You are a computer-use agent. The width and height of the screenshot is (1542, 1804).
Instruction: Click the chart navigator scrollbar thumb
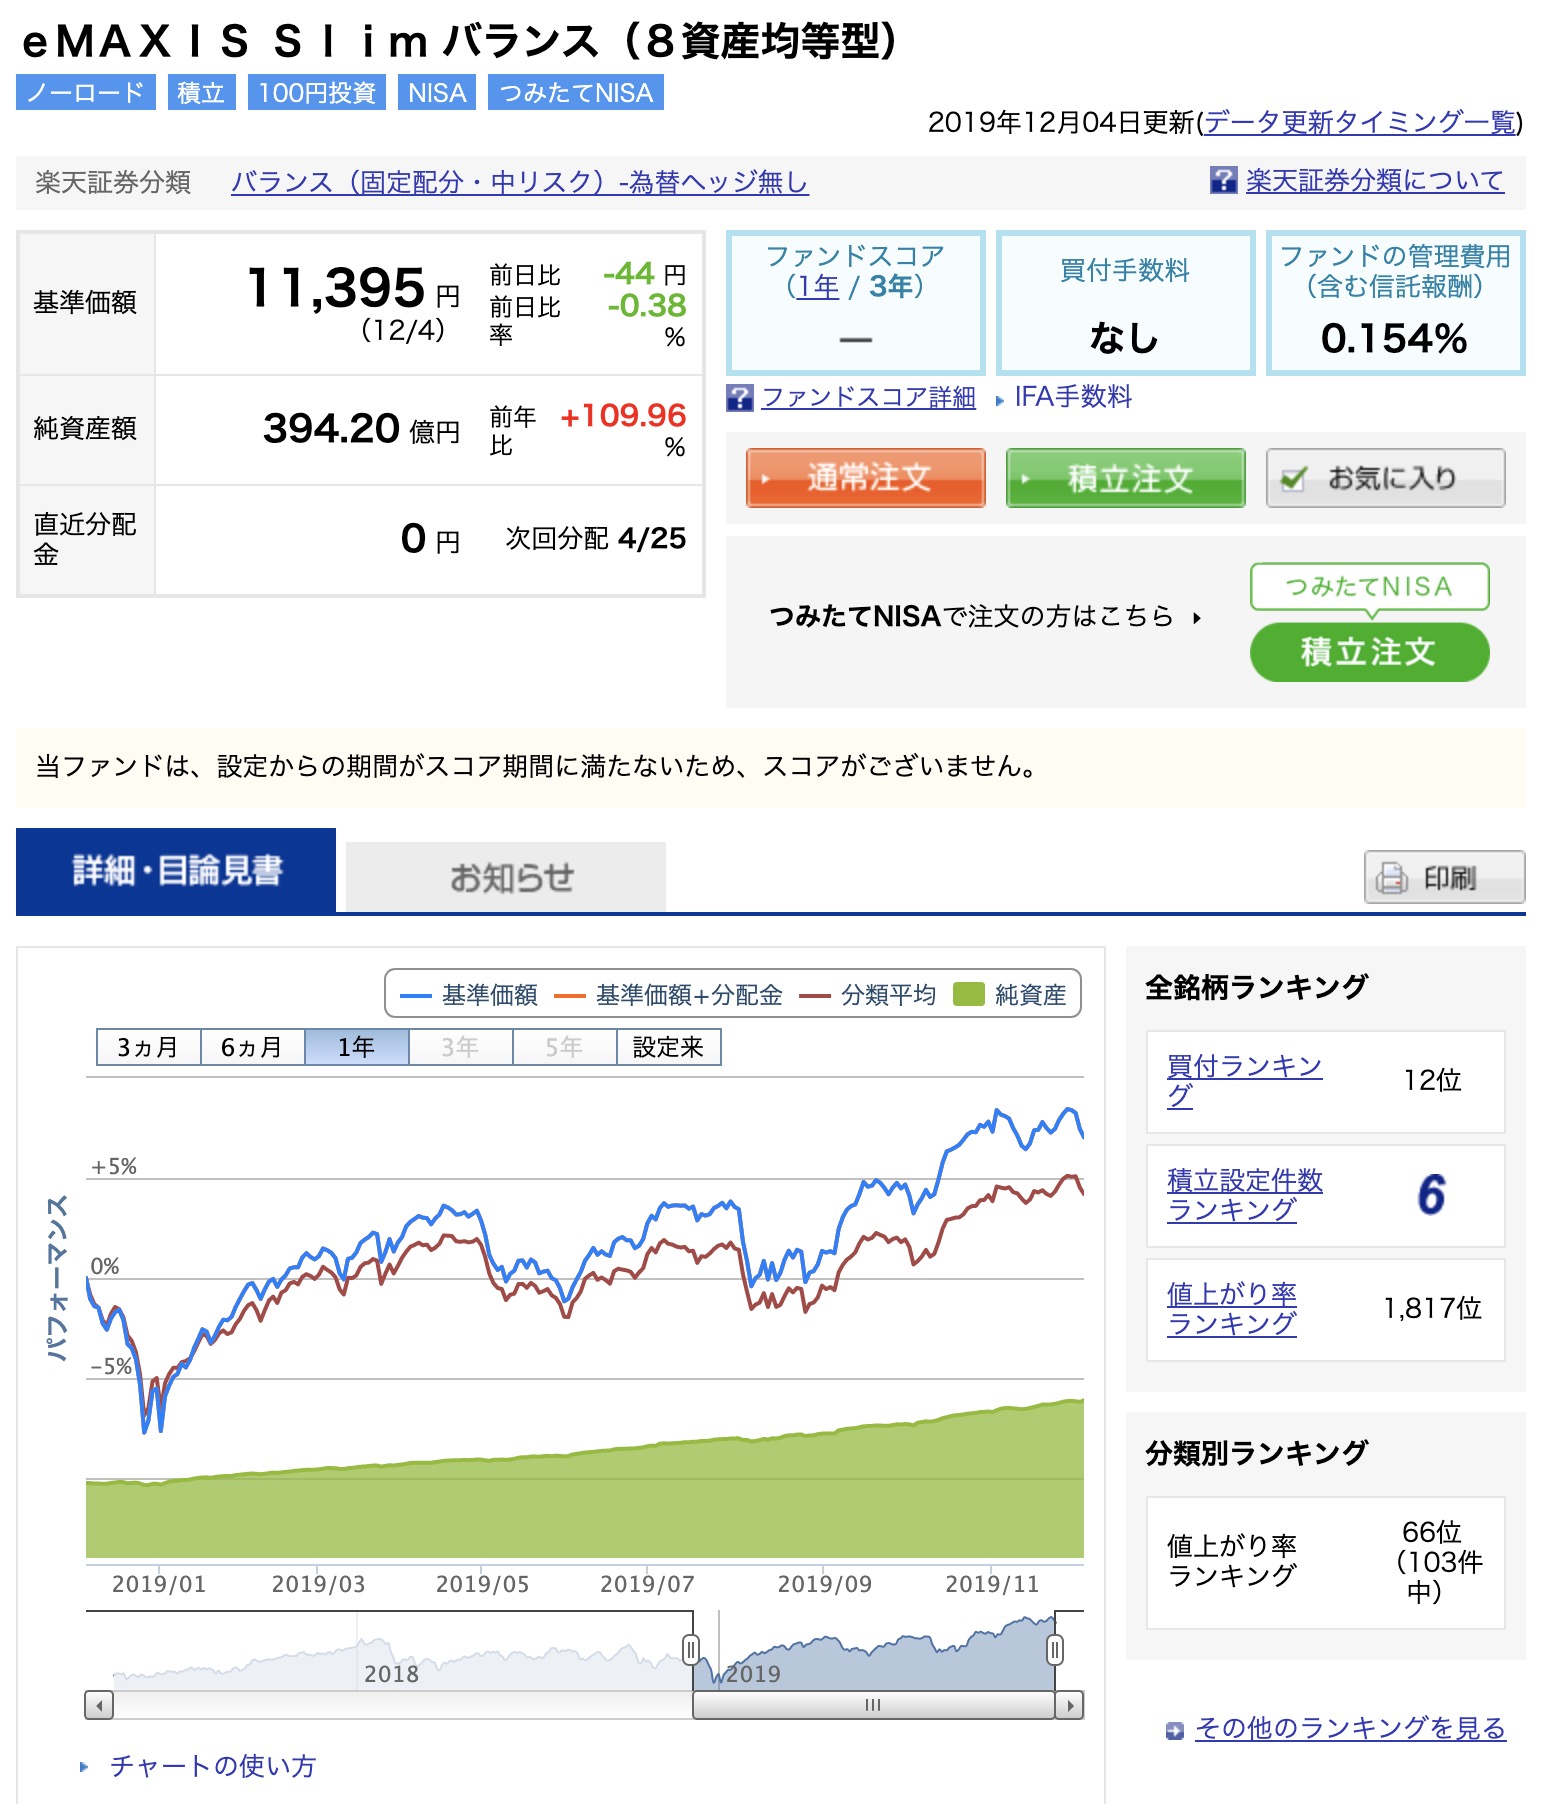pos(873,1705)
